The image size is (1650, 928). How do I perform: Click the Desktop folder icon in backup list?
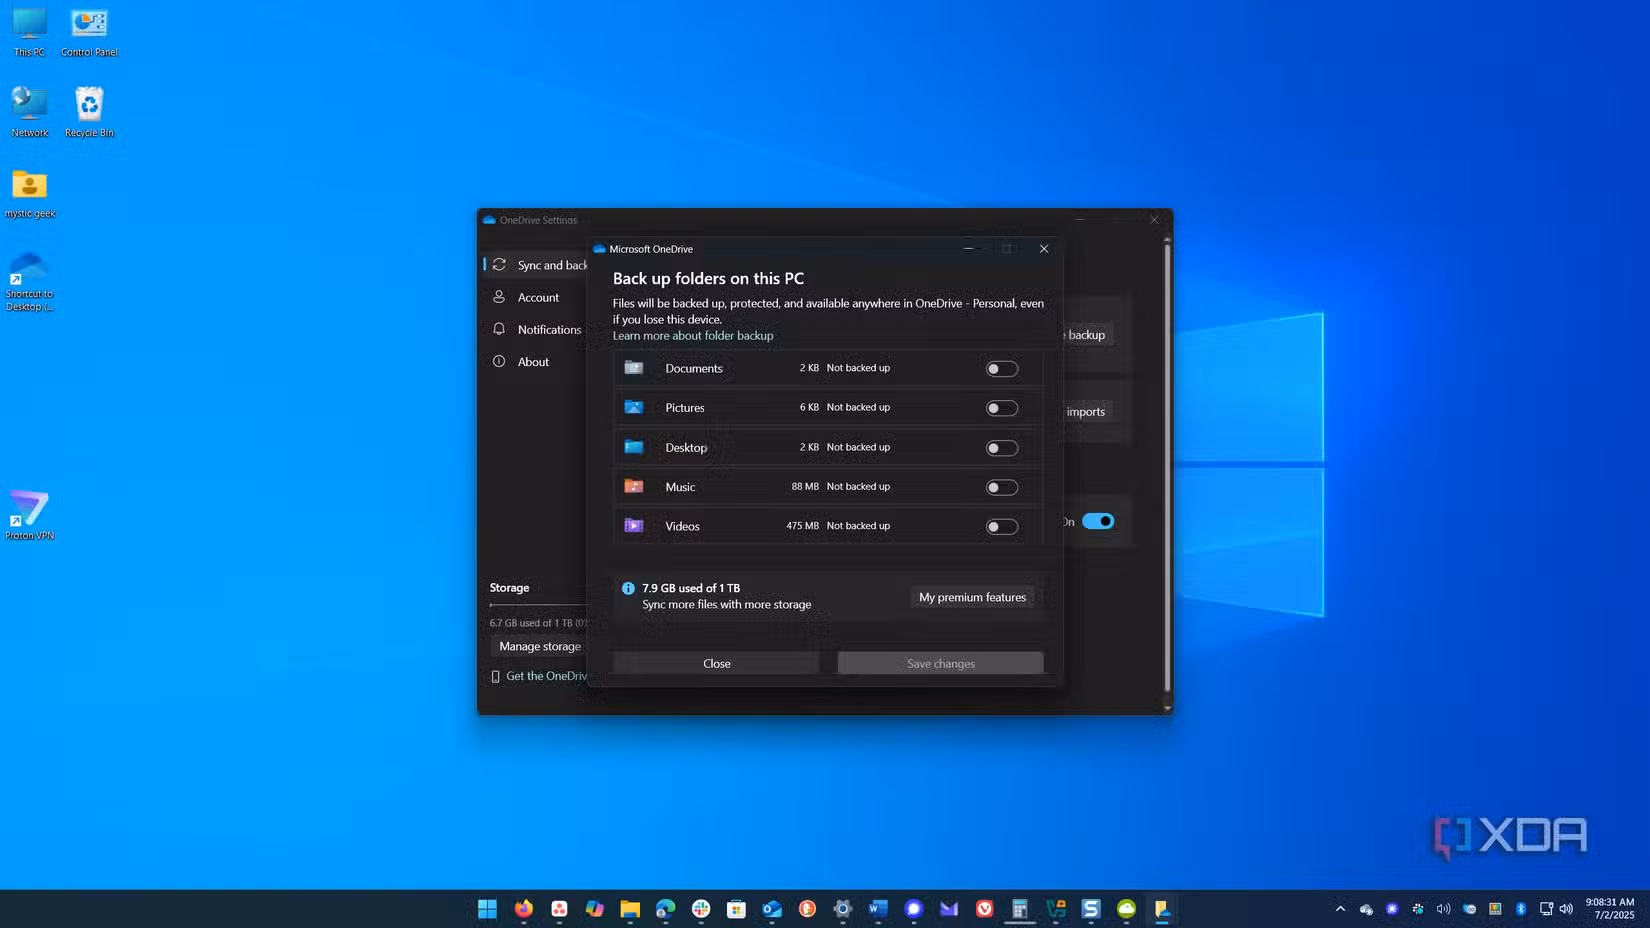[x=634, y=447]
